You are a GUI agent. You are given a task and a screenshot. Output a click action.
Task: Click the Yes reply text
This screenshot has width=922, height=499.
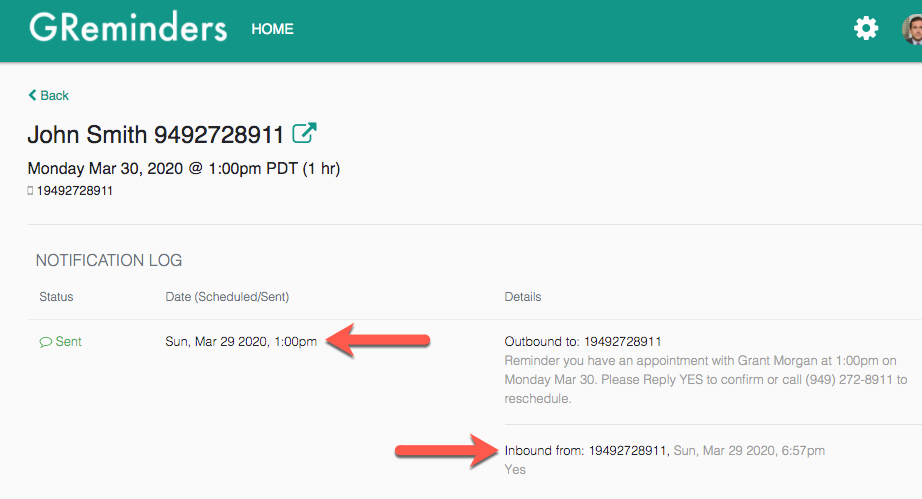515,469
